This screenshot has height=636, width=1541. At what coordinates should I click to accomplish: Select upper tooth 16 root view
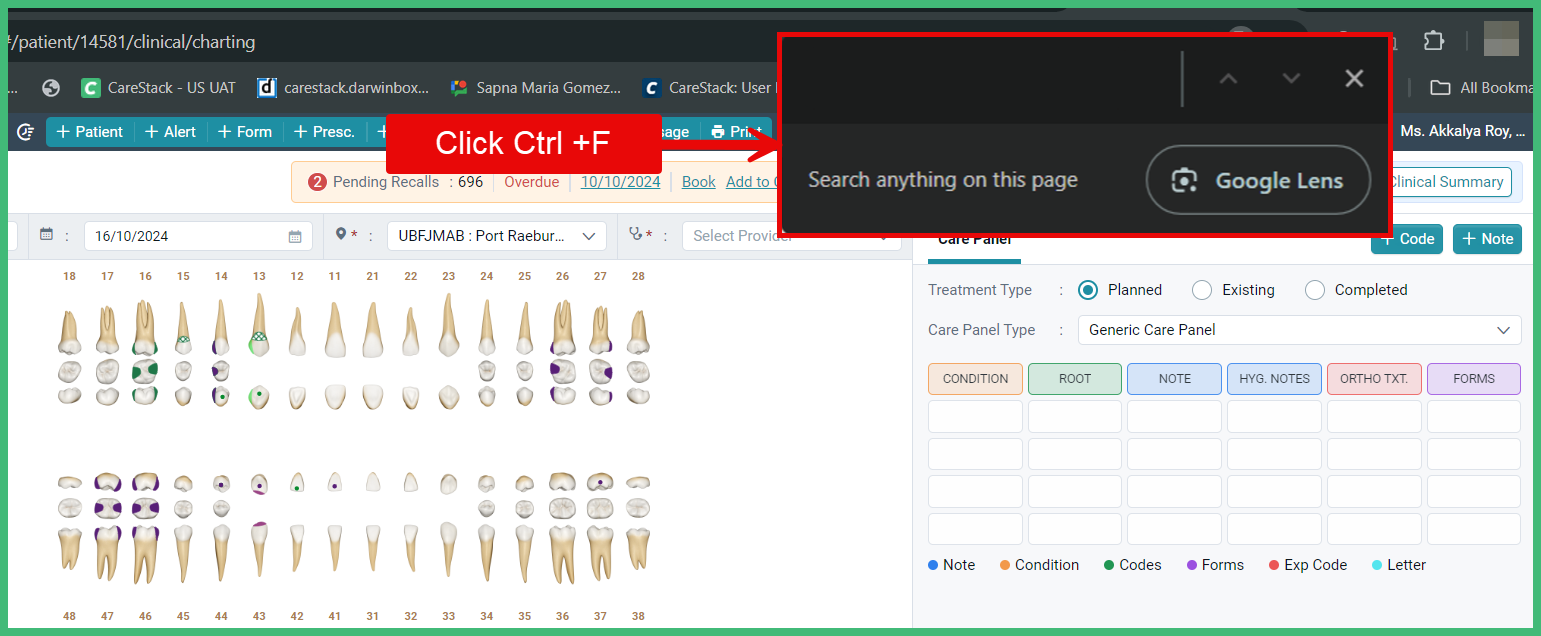click(x=145, y=328)
